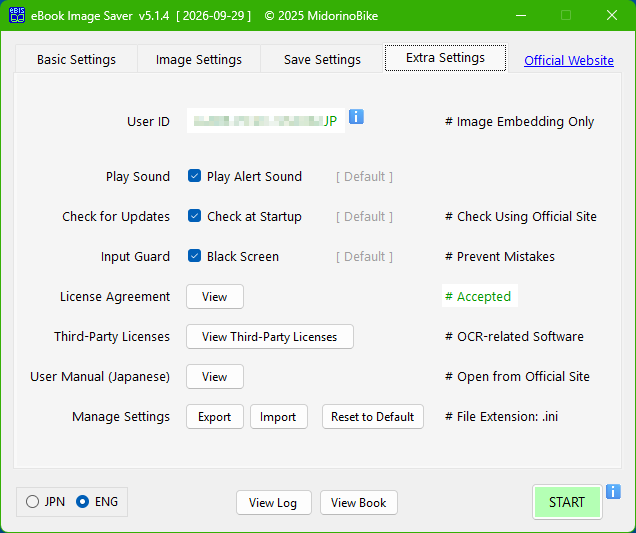Go to the Save Settings tab

pos(322,60)
